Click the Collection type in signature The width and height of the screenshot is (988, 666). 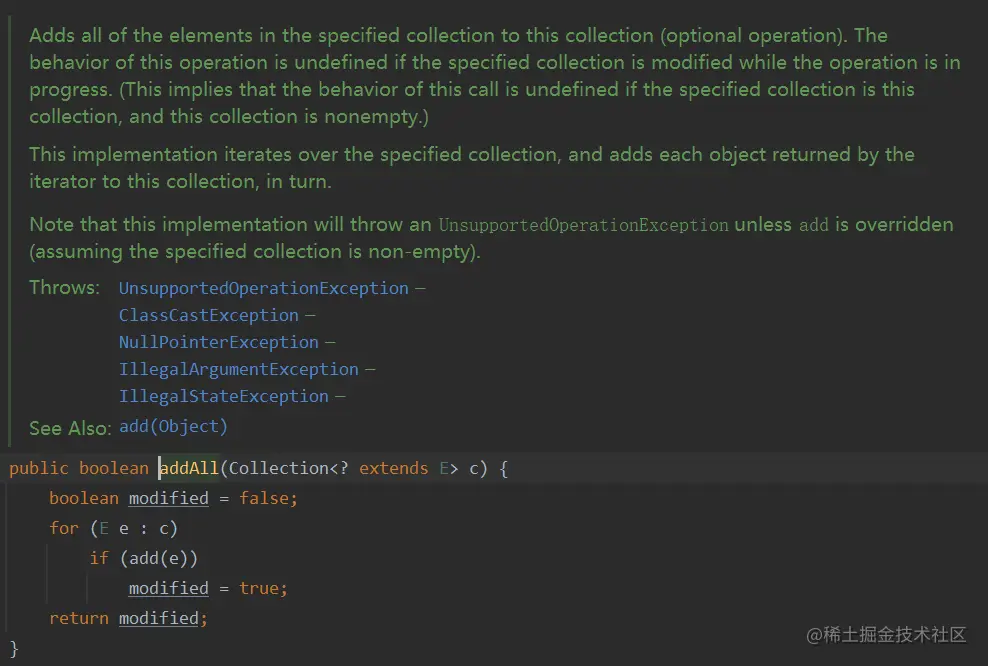point(279,468)
